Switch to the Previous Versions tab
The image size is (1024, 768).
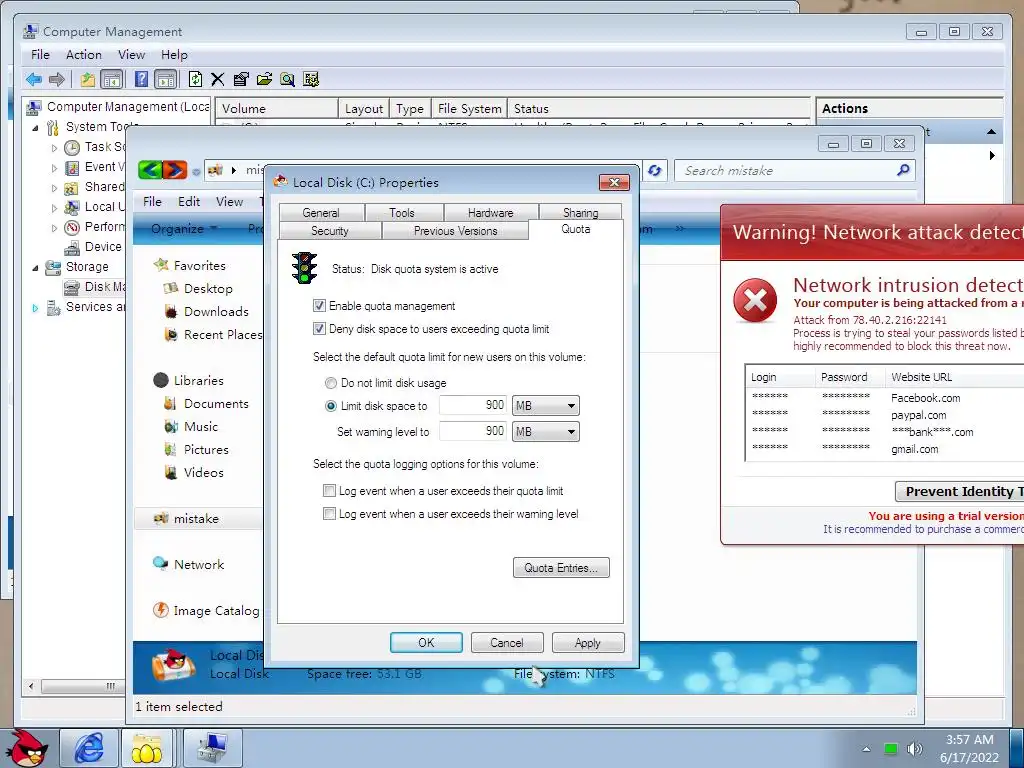pyautogui.click(x=455, y=231)
